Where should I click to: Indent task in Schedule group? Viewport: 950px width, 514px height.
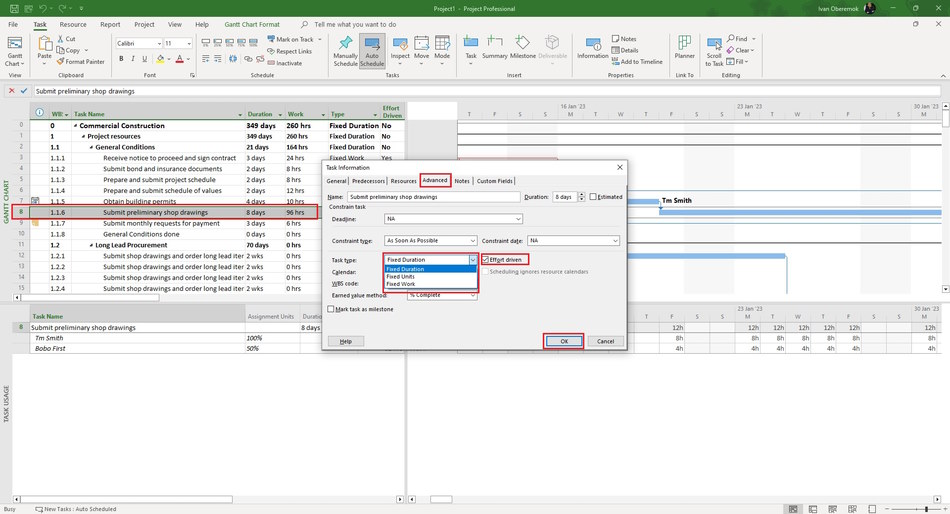[x=218, y=59]
